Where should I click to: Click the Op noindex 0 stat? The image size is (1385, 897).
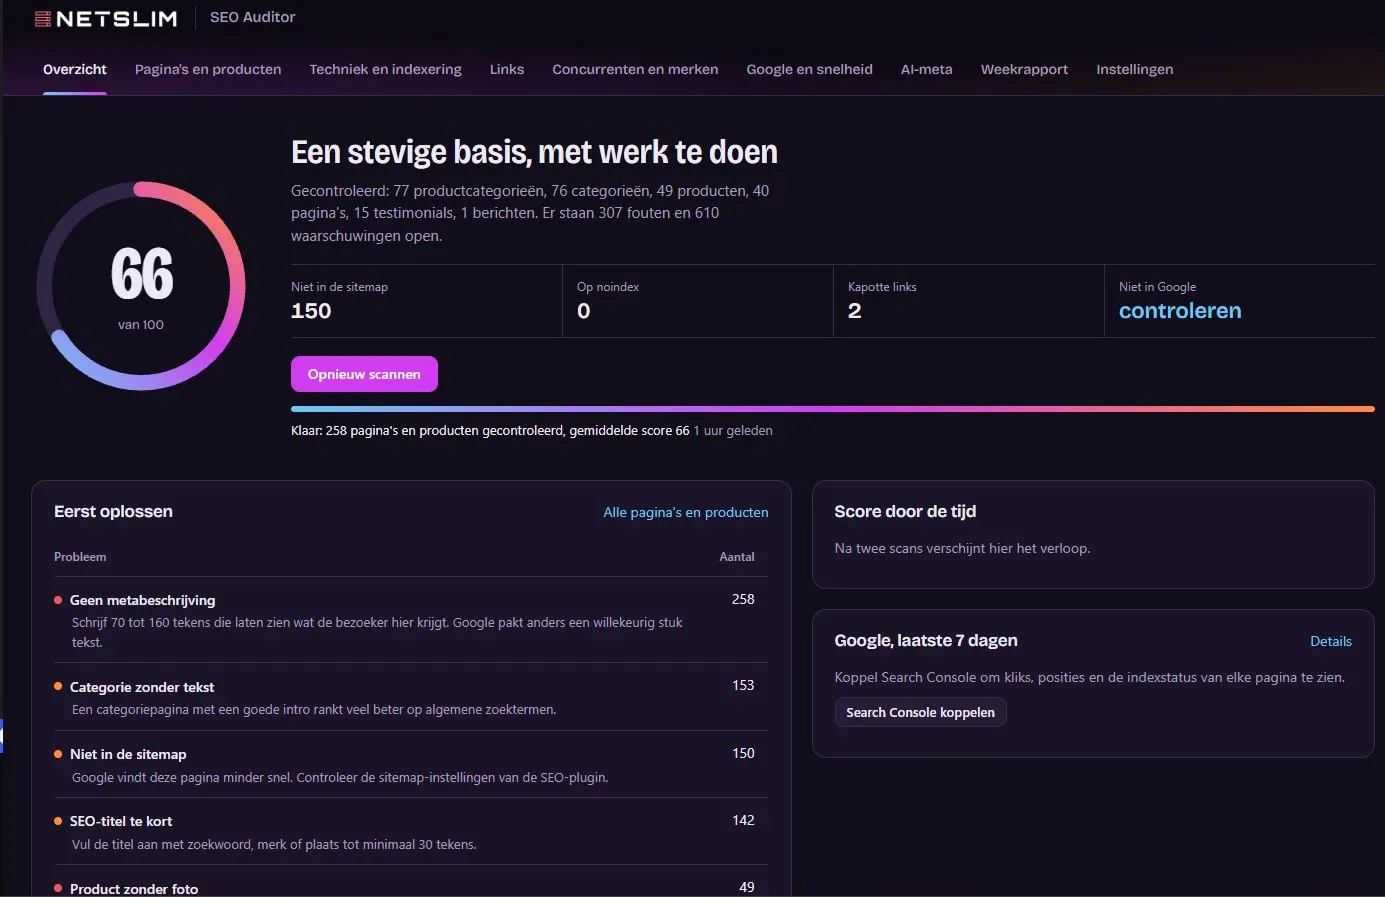[x=698, y=301]
